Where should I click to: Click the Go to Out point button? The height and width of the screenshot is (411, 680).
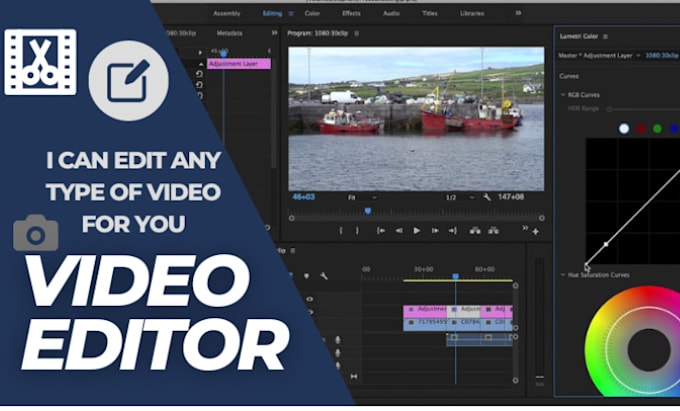(x=452, y=231)
